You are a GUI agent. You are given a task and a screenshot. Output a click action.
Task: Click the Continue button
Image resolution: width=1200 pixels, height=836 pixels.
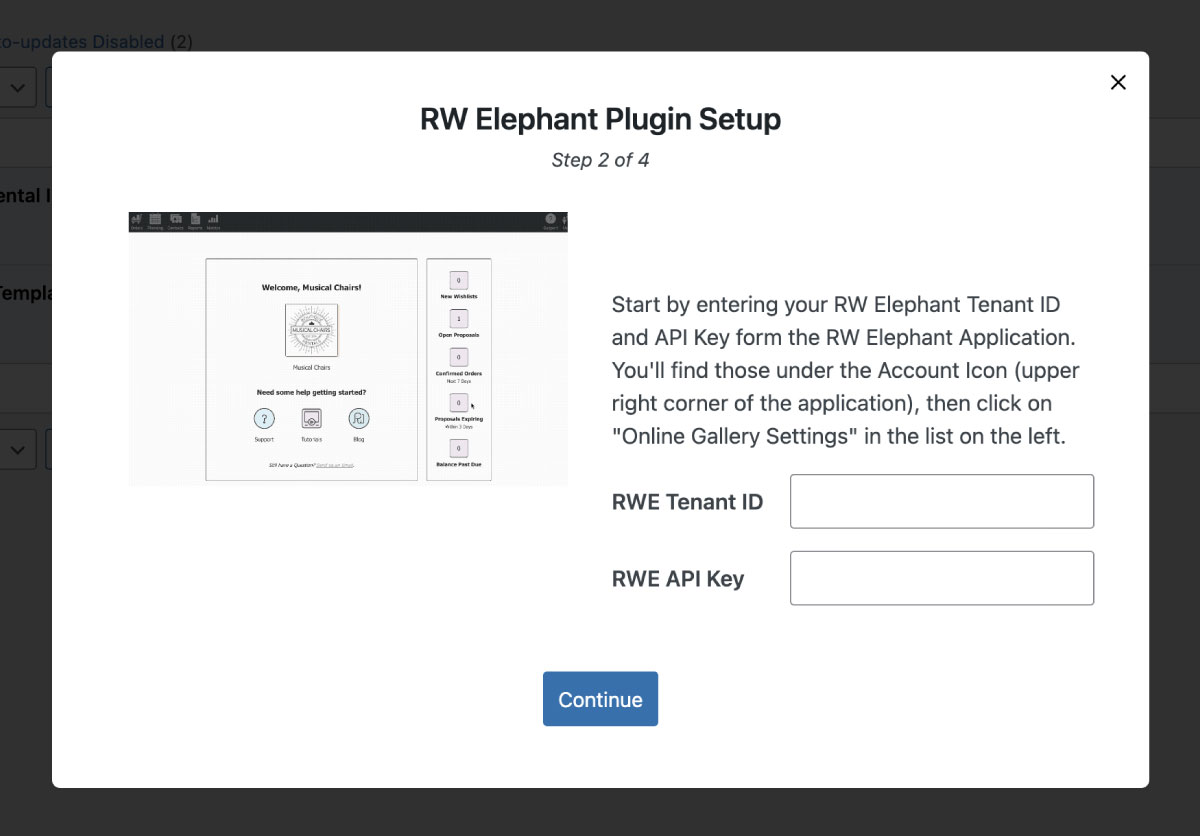coord(600,699)
